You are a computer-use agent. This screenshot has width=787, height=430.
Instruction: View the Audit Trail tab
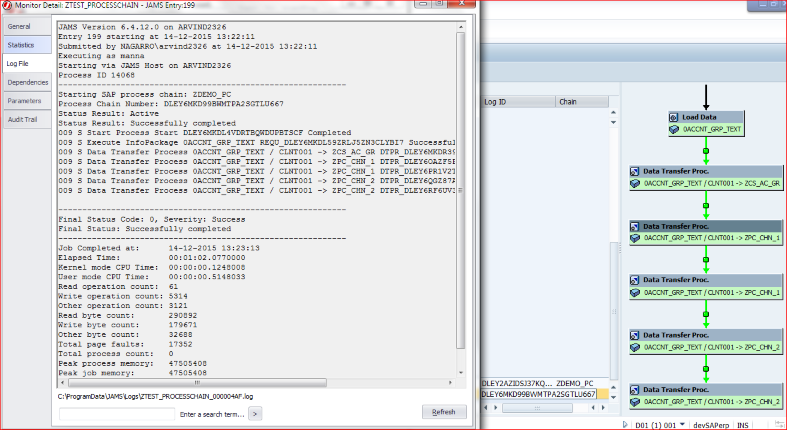point(27,119)
